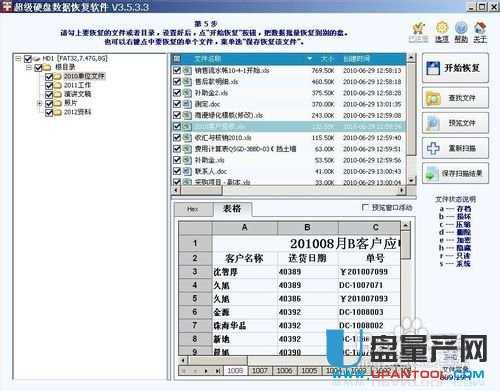Screen dimensions: 500x391
Task: Click the file list horizontal scrollbar thumb
Action: pos(201,190)
